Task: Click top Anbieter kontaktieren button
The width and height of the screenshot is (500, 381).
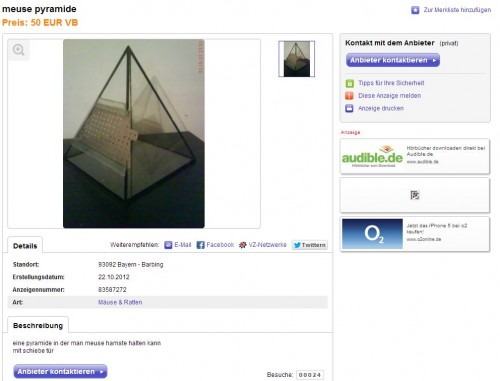Action: (393, 60)
